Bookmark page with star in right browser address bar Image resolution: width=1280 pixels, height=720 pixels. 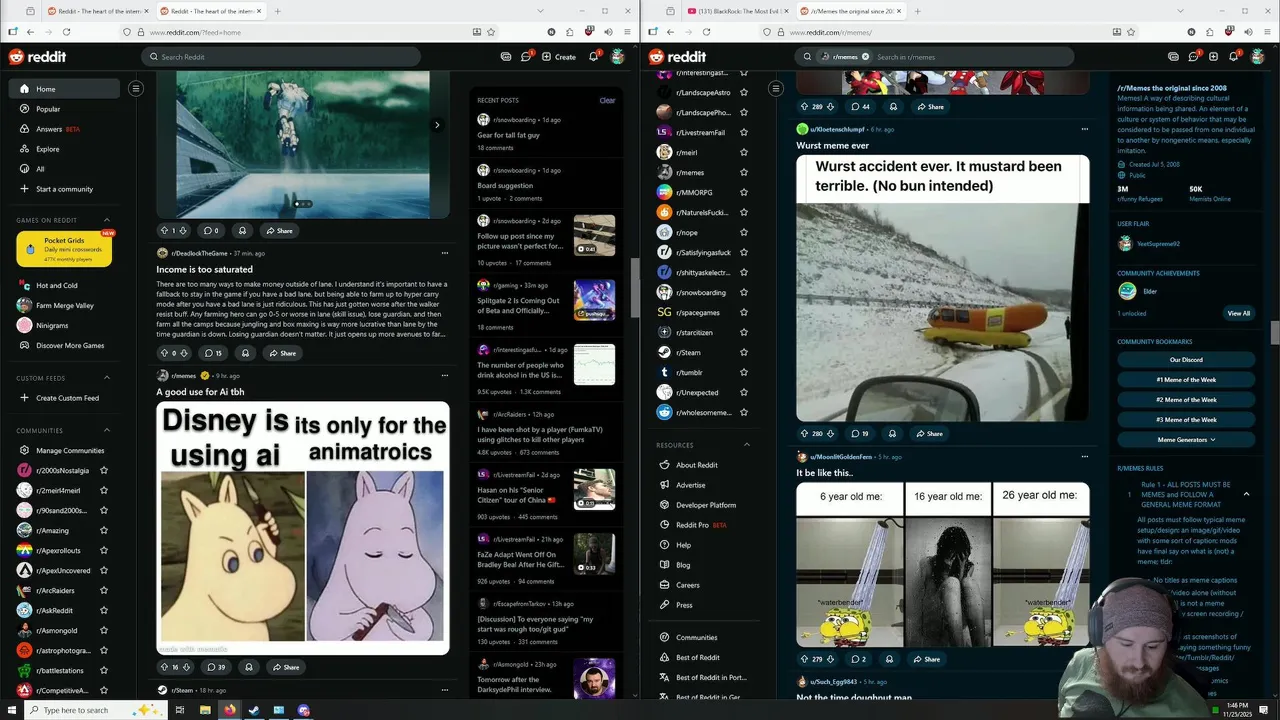1131,32
